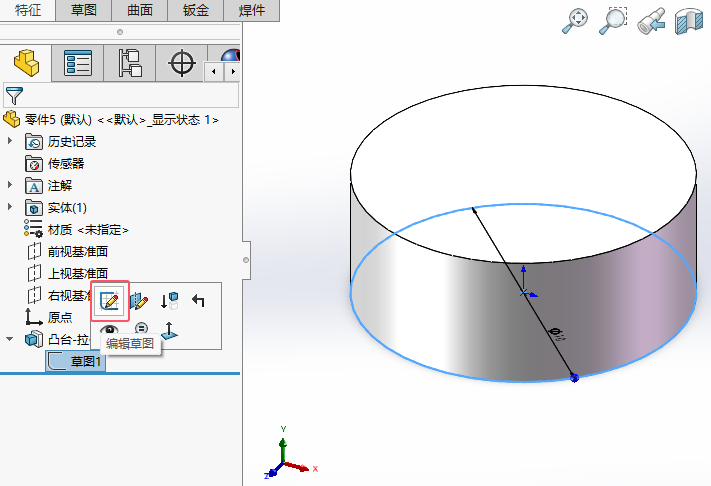The height and width of the screenshot is (486, 711).
Task: Click normal-to plane arrow icon
Action: click(169, 330)
